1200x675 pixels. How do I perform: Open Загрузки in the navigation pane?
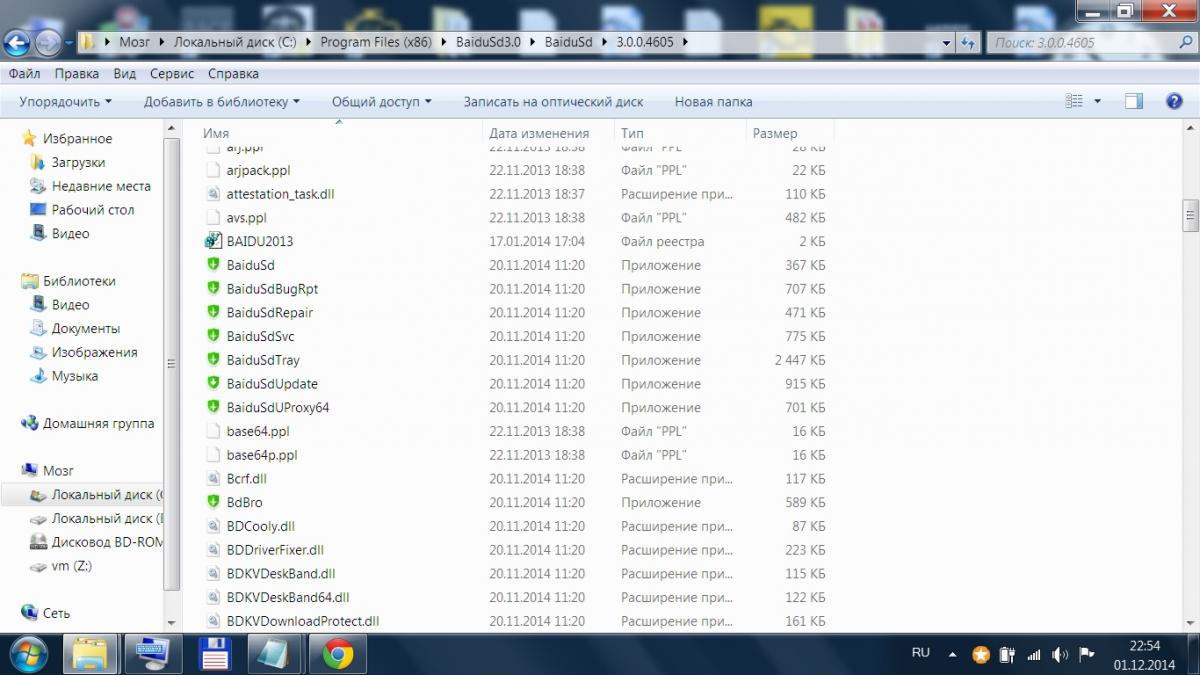pos(78,162)
